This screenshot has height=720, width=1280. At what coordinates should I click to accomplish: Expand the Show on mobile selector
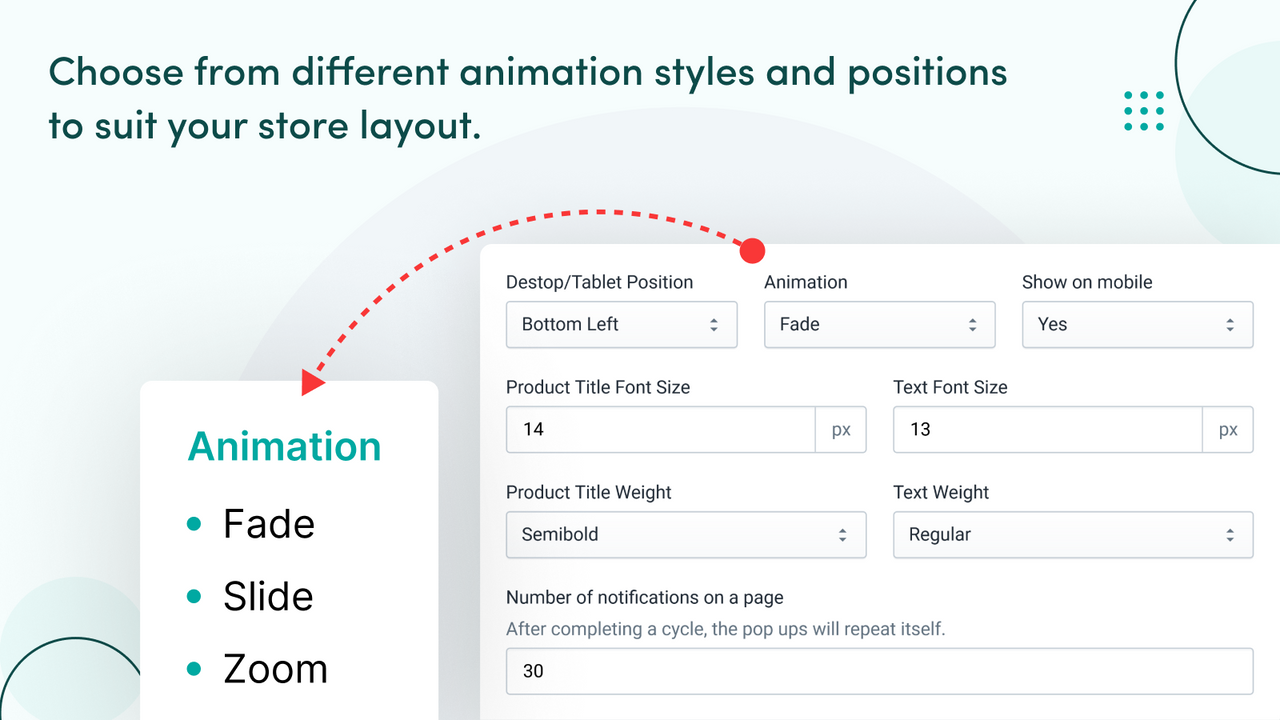coord(1136,324)
